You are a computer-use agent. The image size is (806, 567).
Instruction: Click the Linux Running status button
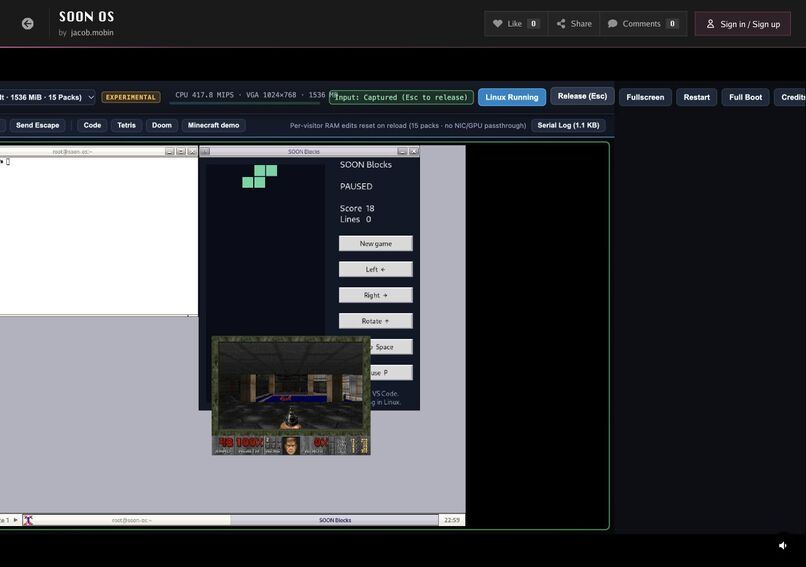[512, 97]
